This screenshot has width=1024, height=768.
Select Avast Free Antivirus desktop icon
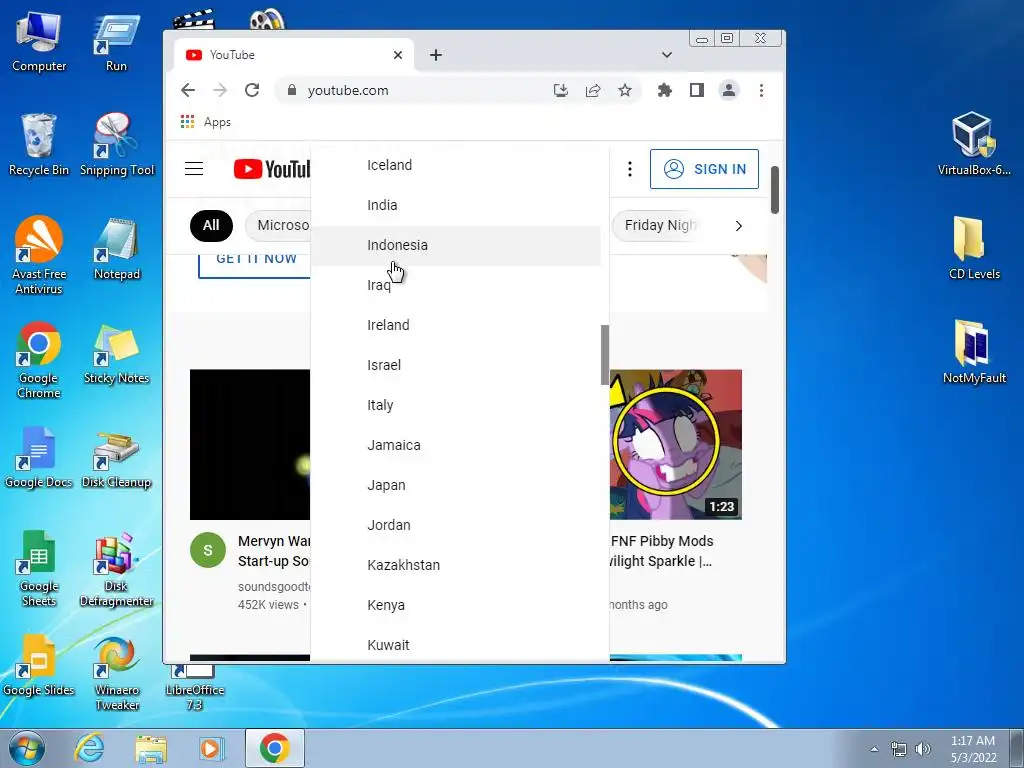point(39,255)
